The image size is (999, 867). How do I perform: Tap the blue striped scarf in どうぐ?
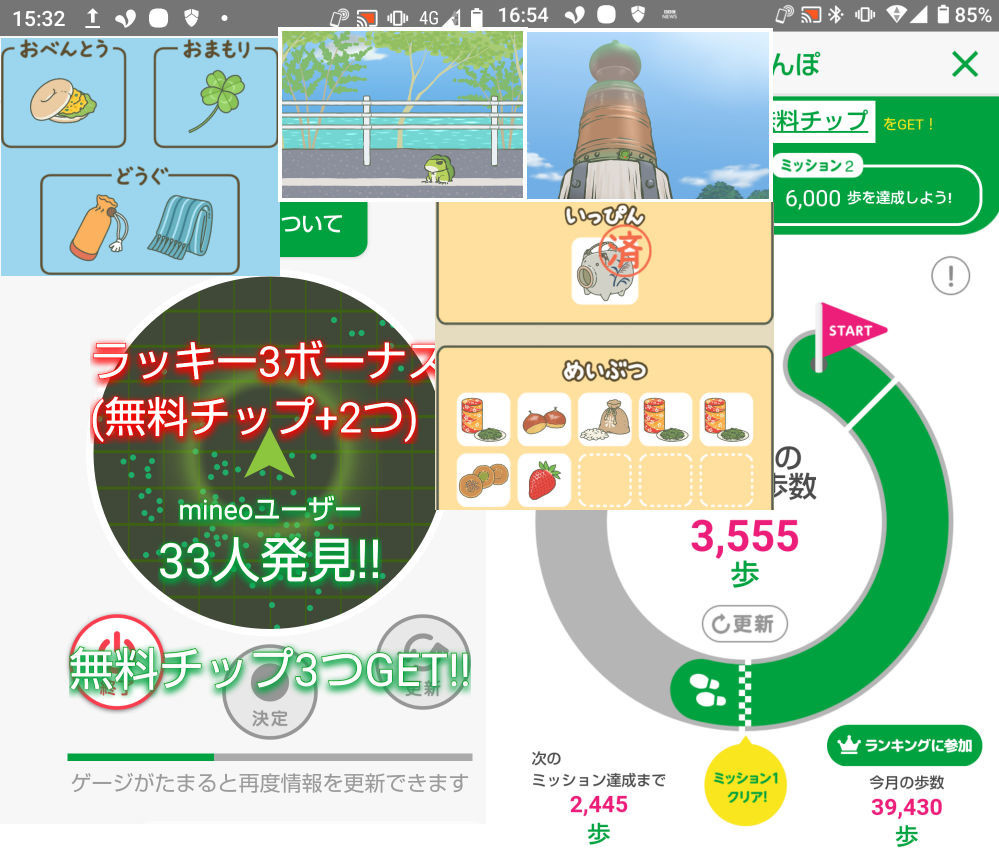(182, 225)
